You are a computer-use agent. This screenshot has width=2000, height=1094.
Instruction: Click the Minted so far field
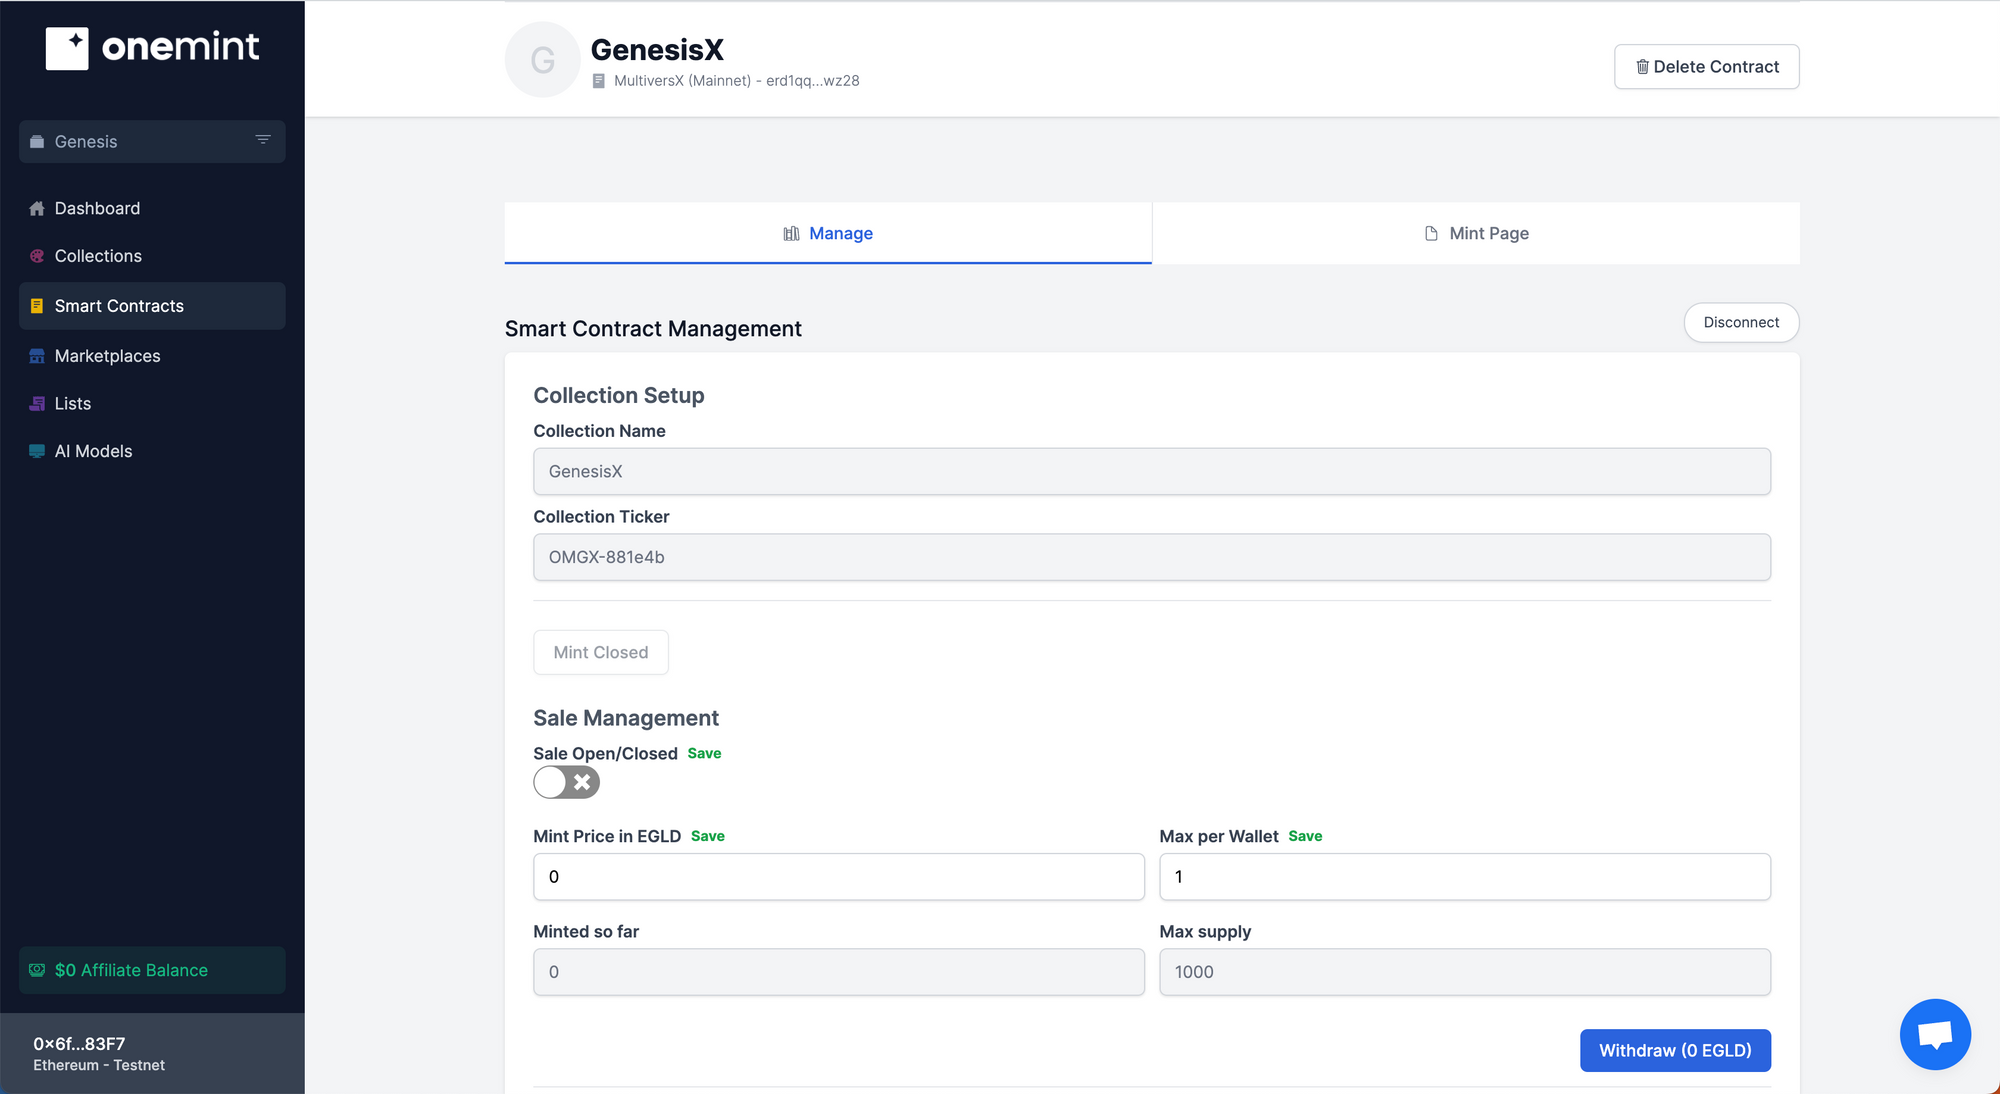[x=838, y=972]
